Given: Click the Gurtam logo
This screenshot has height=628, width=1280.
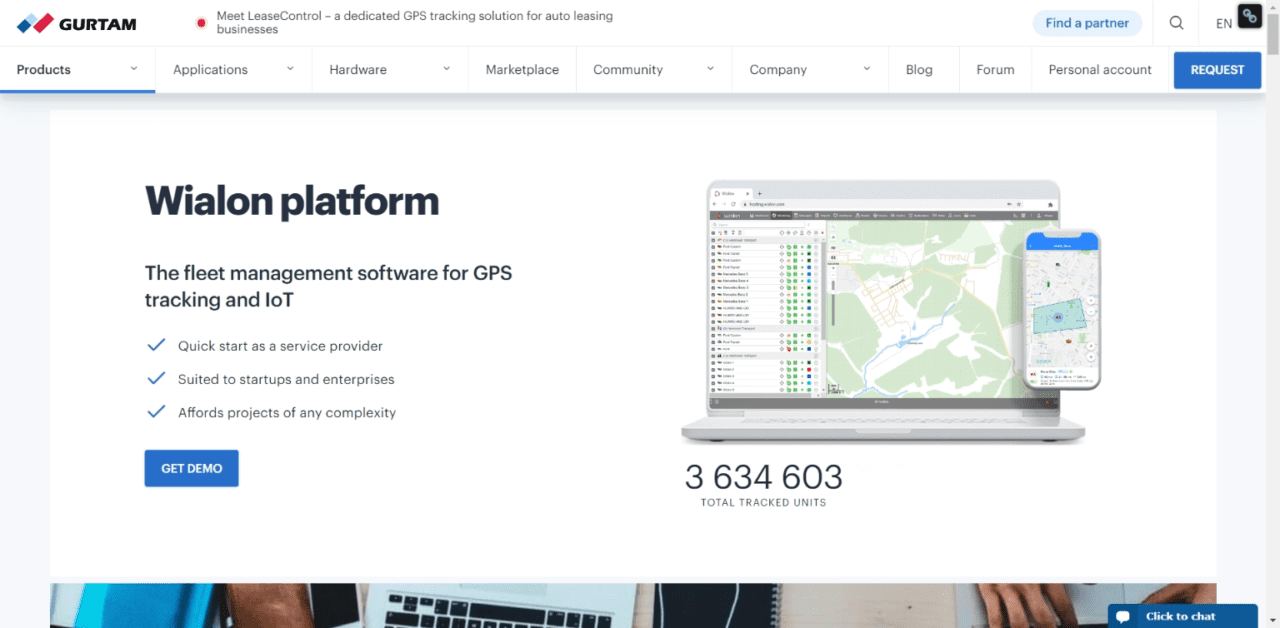Looking at the screenshot, I should pyautogui.click(x=76, y=22).
